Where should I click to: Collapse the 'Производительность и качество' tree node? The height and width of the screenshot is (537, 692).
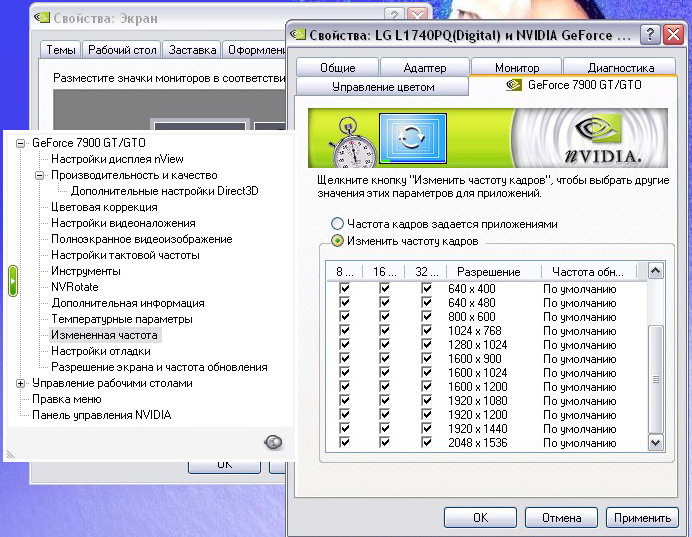tap(41, 175)
